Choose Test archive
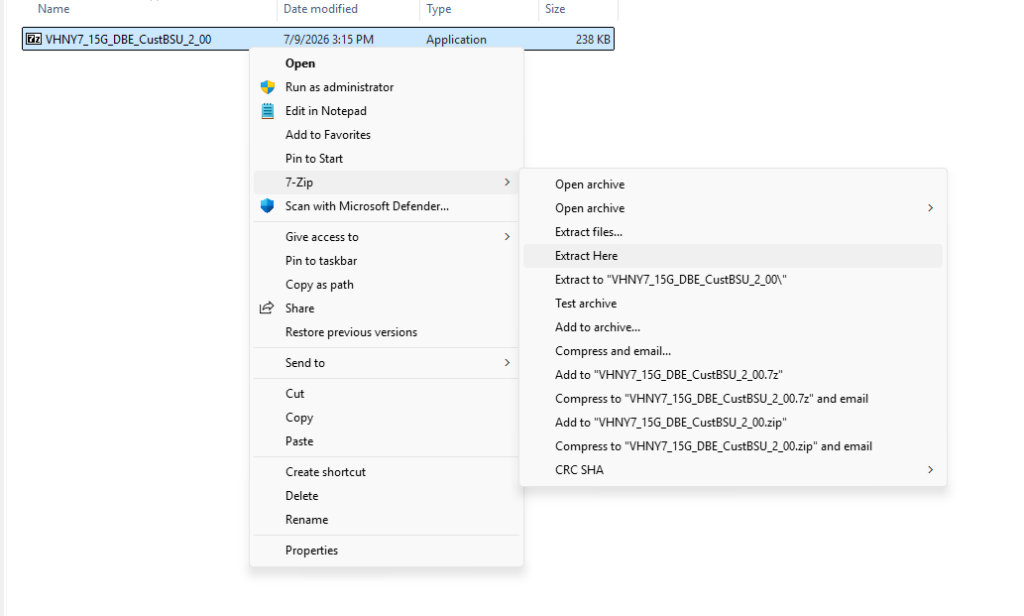The image size is (1024, 616). [x=733, y=303]
